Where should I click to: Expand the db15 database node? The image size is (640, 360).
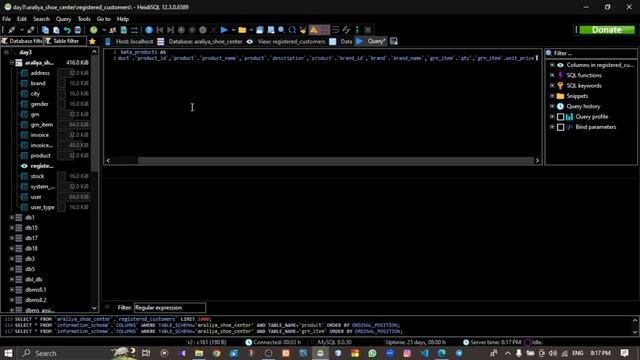12,228
